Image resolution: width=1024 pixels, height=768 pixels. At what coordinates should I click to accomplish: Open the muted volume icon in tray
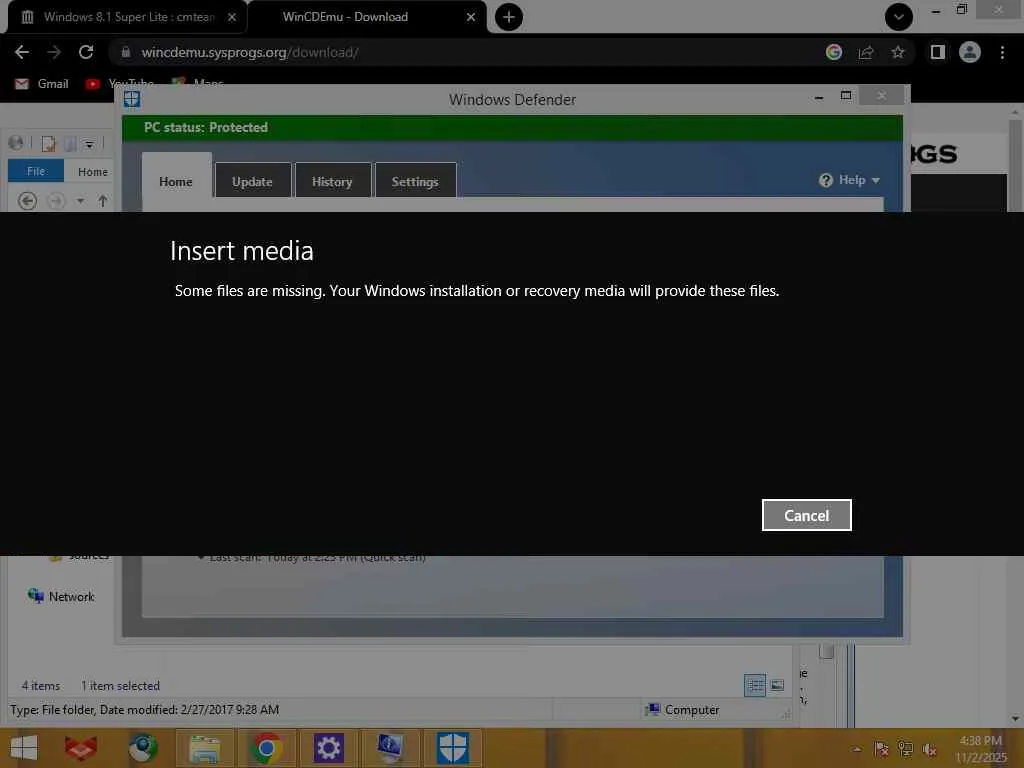[x=929, y=749]
